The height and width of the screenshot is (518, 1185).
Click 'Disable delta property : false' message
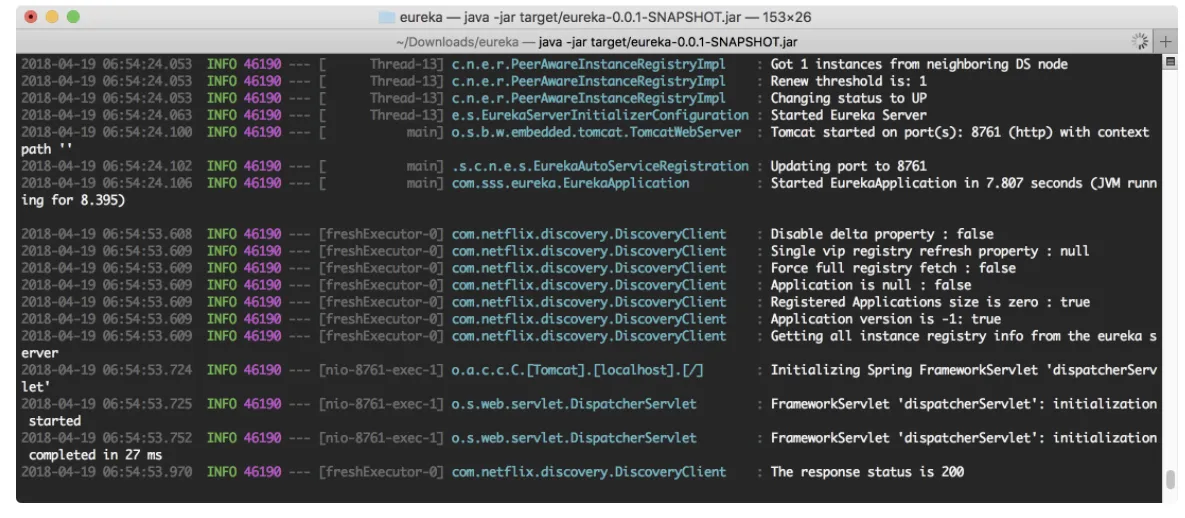click(882, 234)
